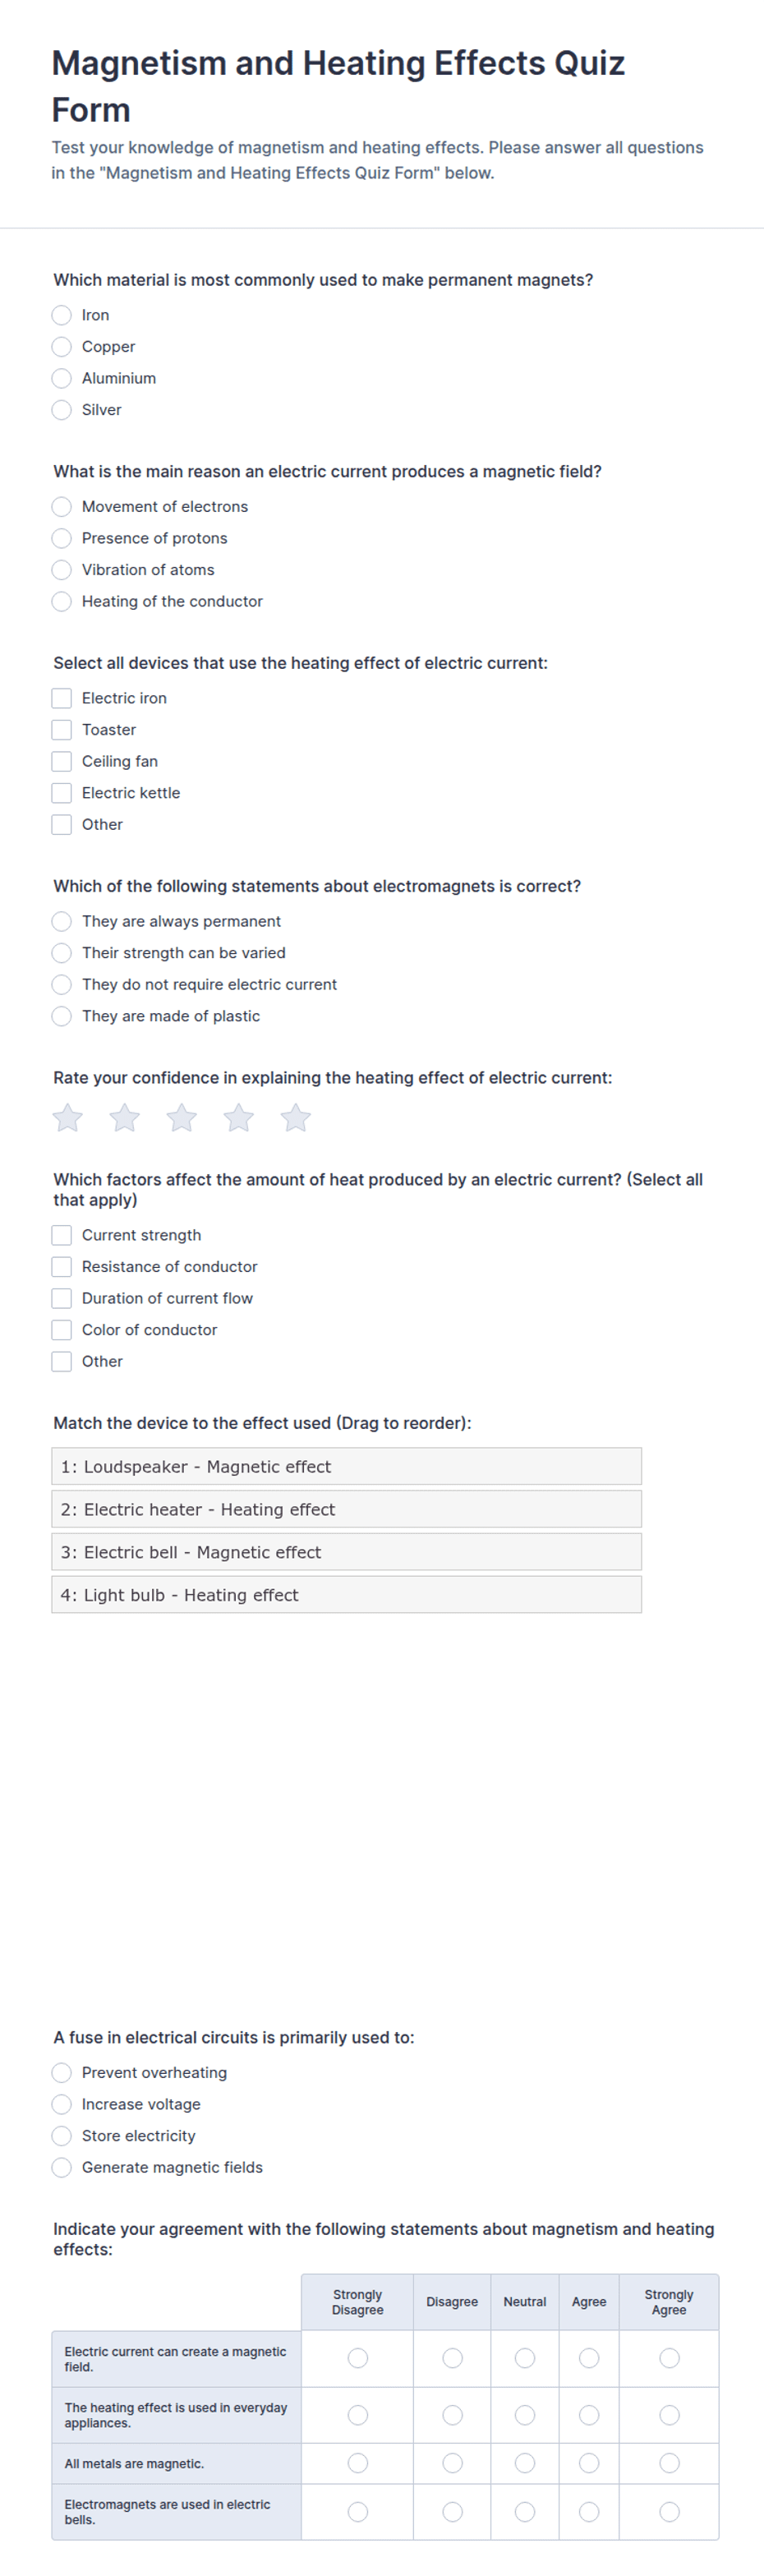Check the Electric iron checkbox
Image resolution: width=764 pixels, height=2576 pixels.
tap(62, 698)
